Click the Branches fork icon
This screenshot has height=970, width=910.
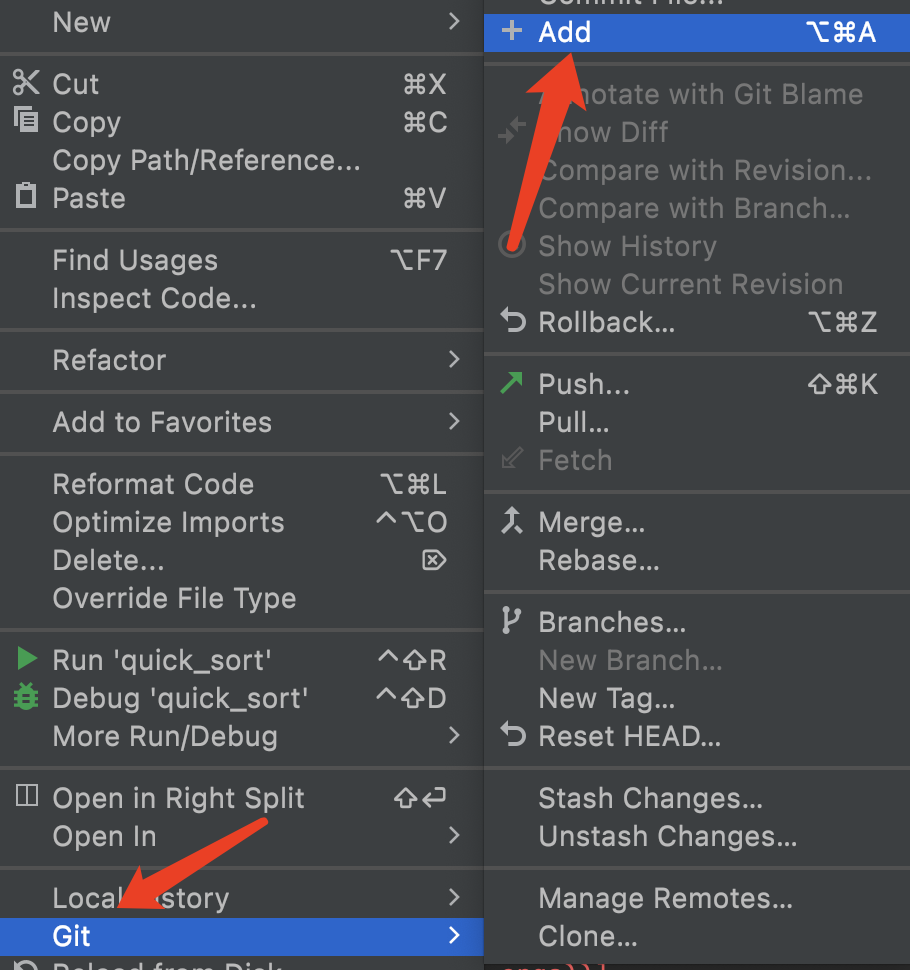512,621
